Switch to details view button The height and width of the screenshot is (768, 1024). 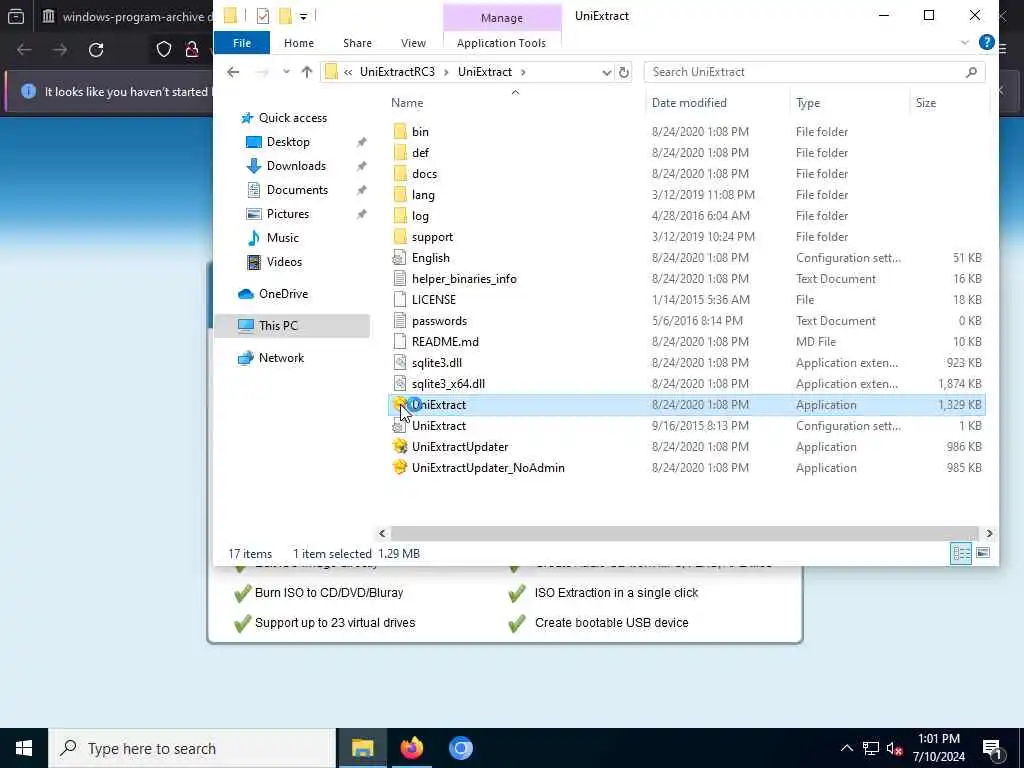(961, 553)
